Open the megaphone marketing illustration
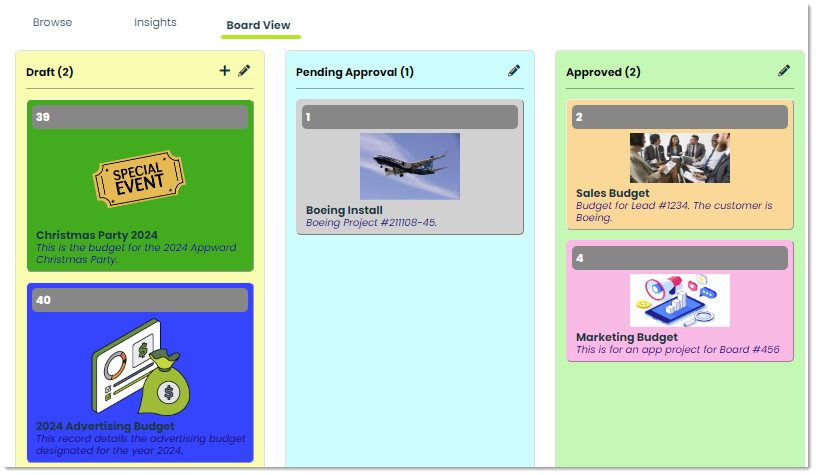Image resolution: width=816 pixels, height=475 pixels. (x=680, y=300)
